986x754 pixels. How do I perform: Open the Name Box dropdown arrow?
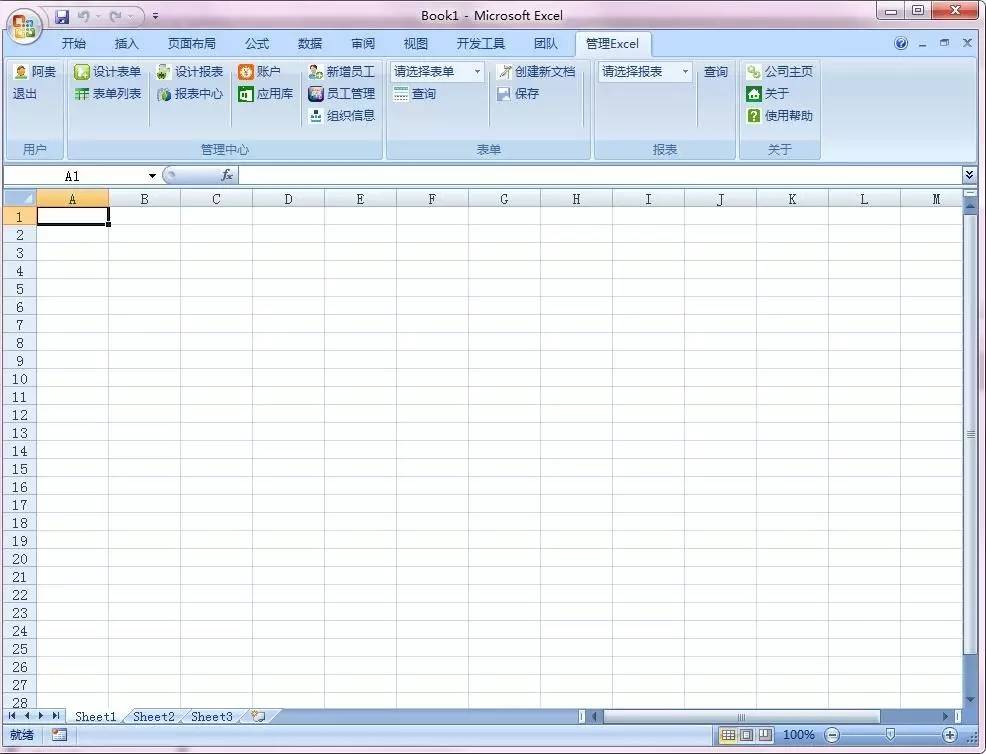click(152, 176)
